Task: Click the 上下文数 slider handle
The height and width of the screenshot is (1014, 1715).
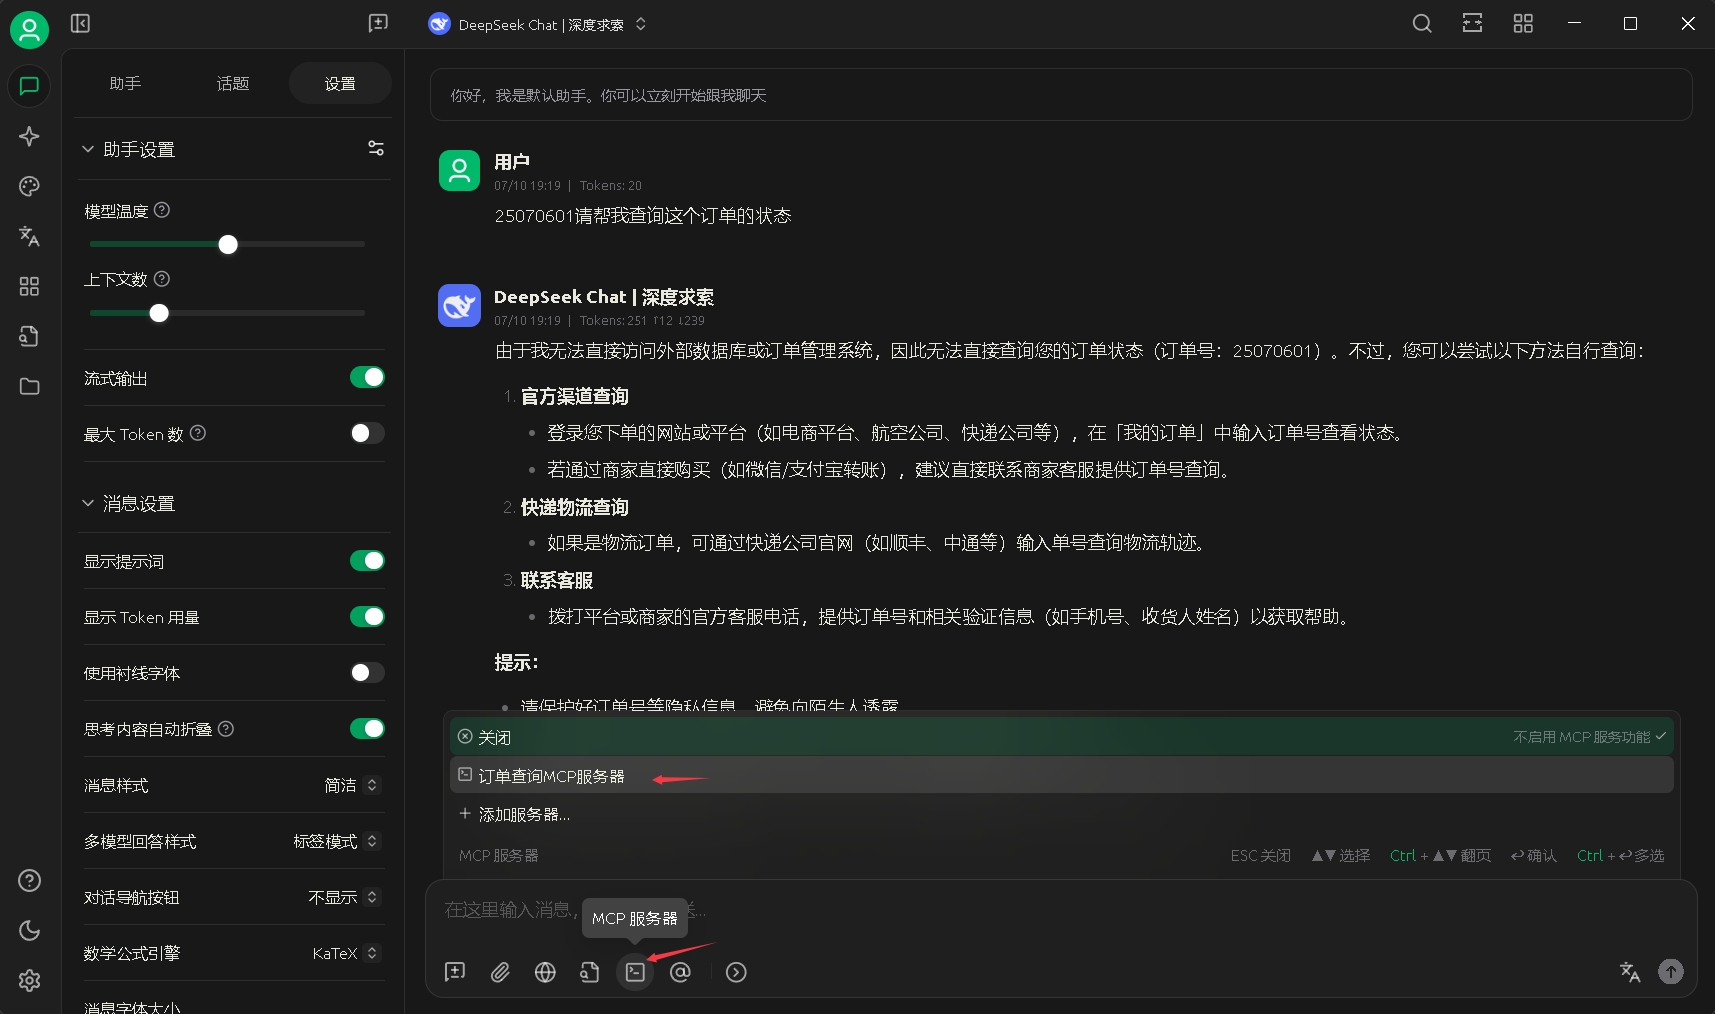Action: [x=159, y=313]
